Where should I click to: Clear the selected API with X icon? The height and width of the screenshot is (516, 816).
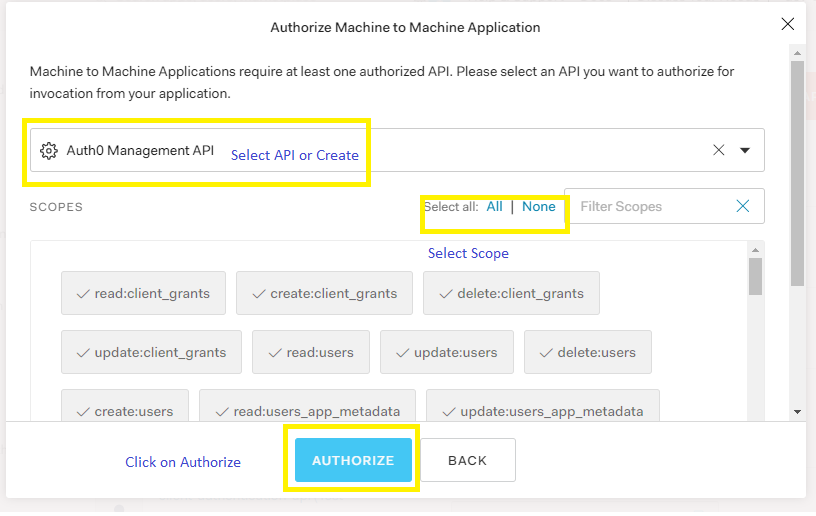pyautogui.click(x=719, y=151)
